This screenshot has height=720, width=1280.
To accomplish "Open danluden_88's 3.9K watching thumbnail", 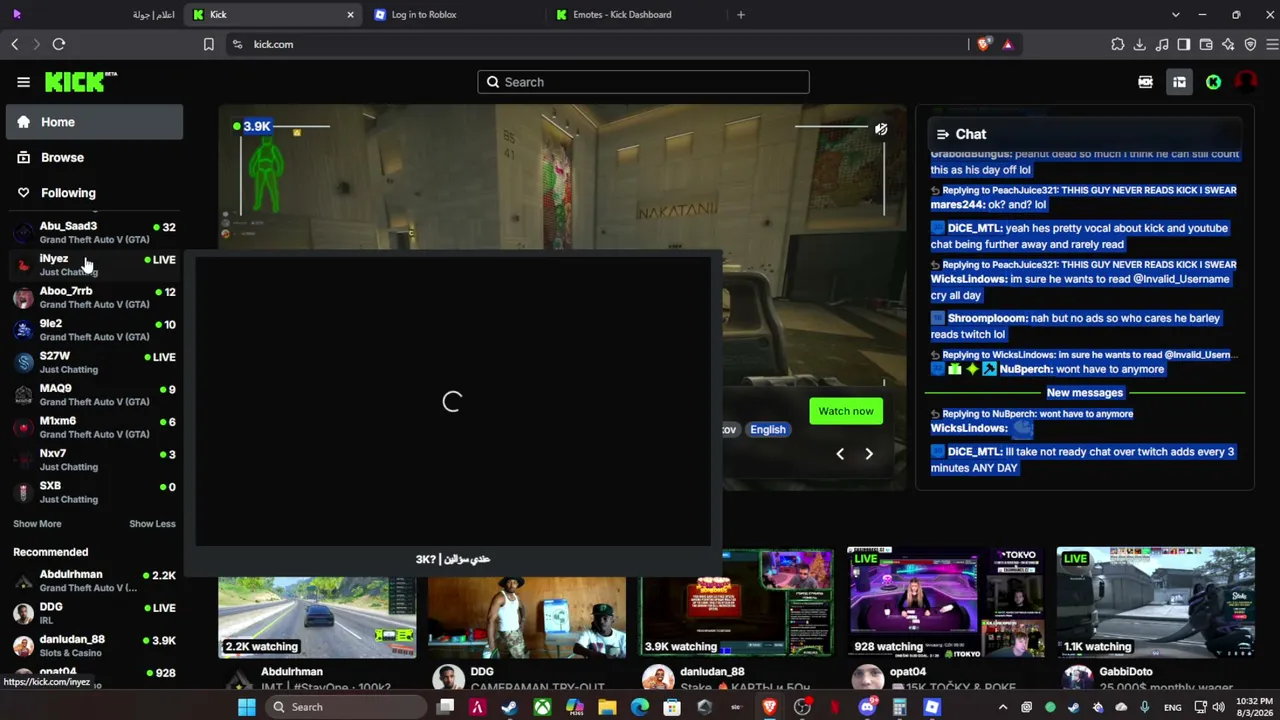I will tap(737, 602).
